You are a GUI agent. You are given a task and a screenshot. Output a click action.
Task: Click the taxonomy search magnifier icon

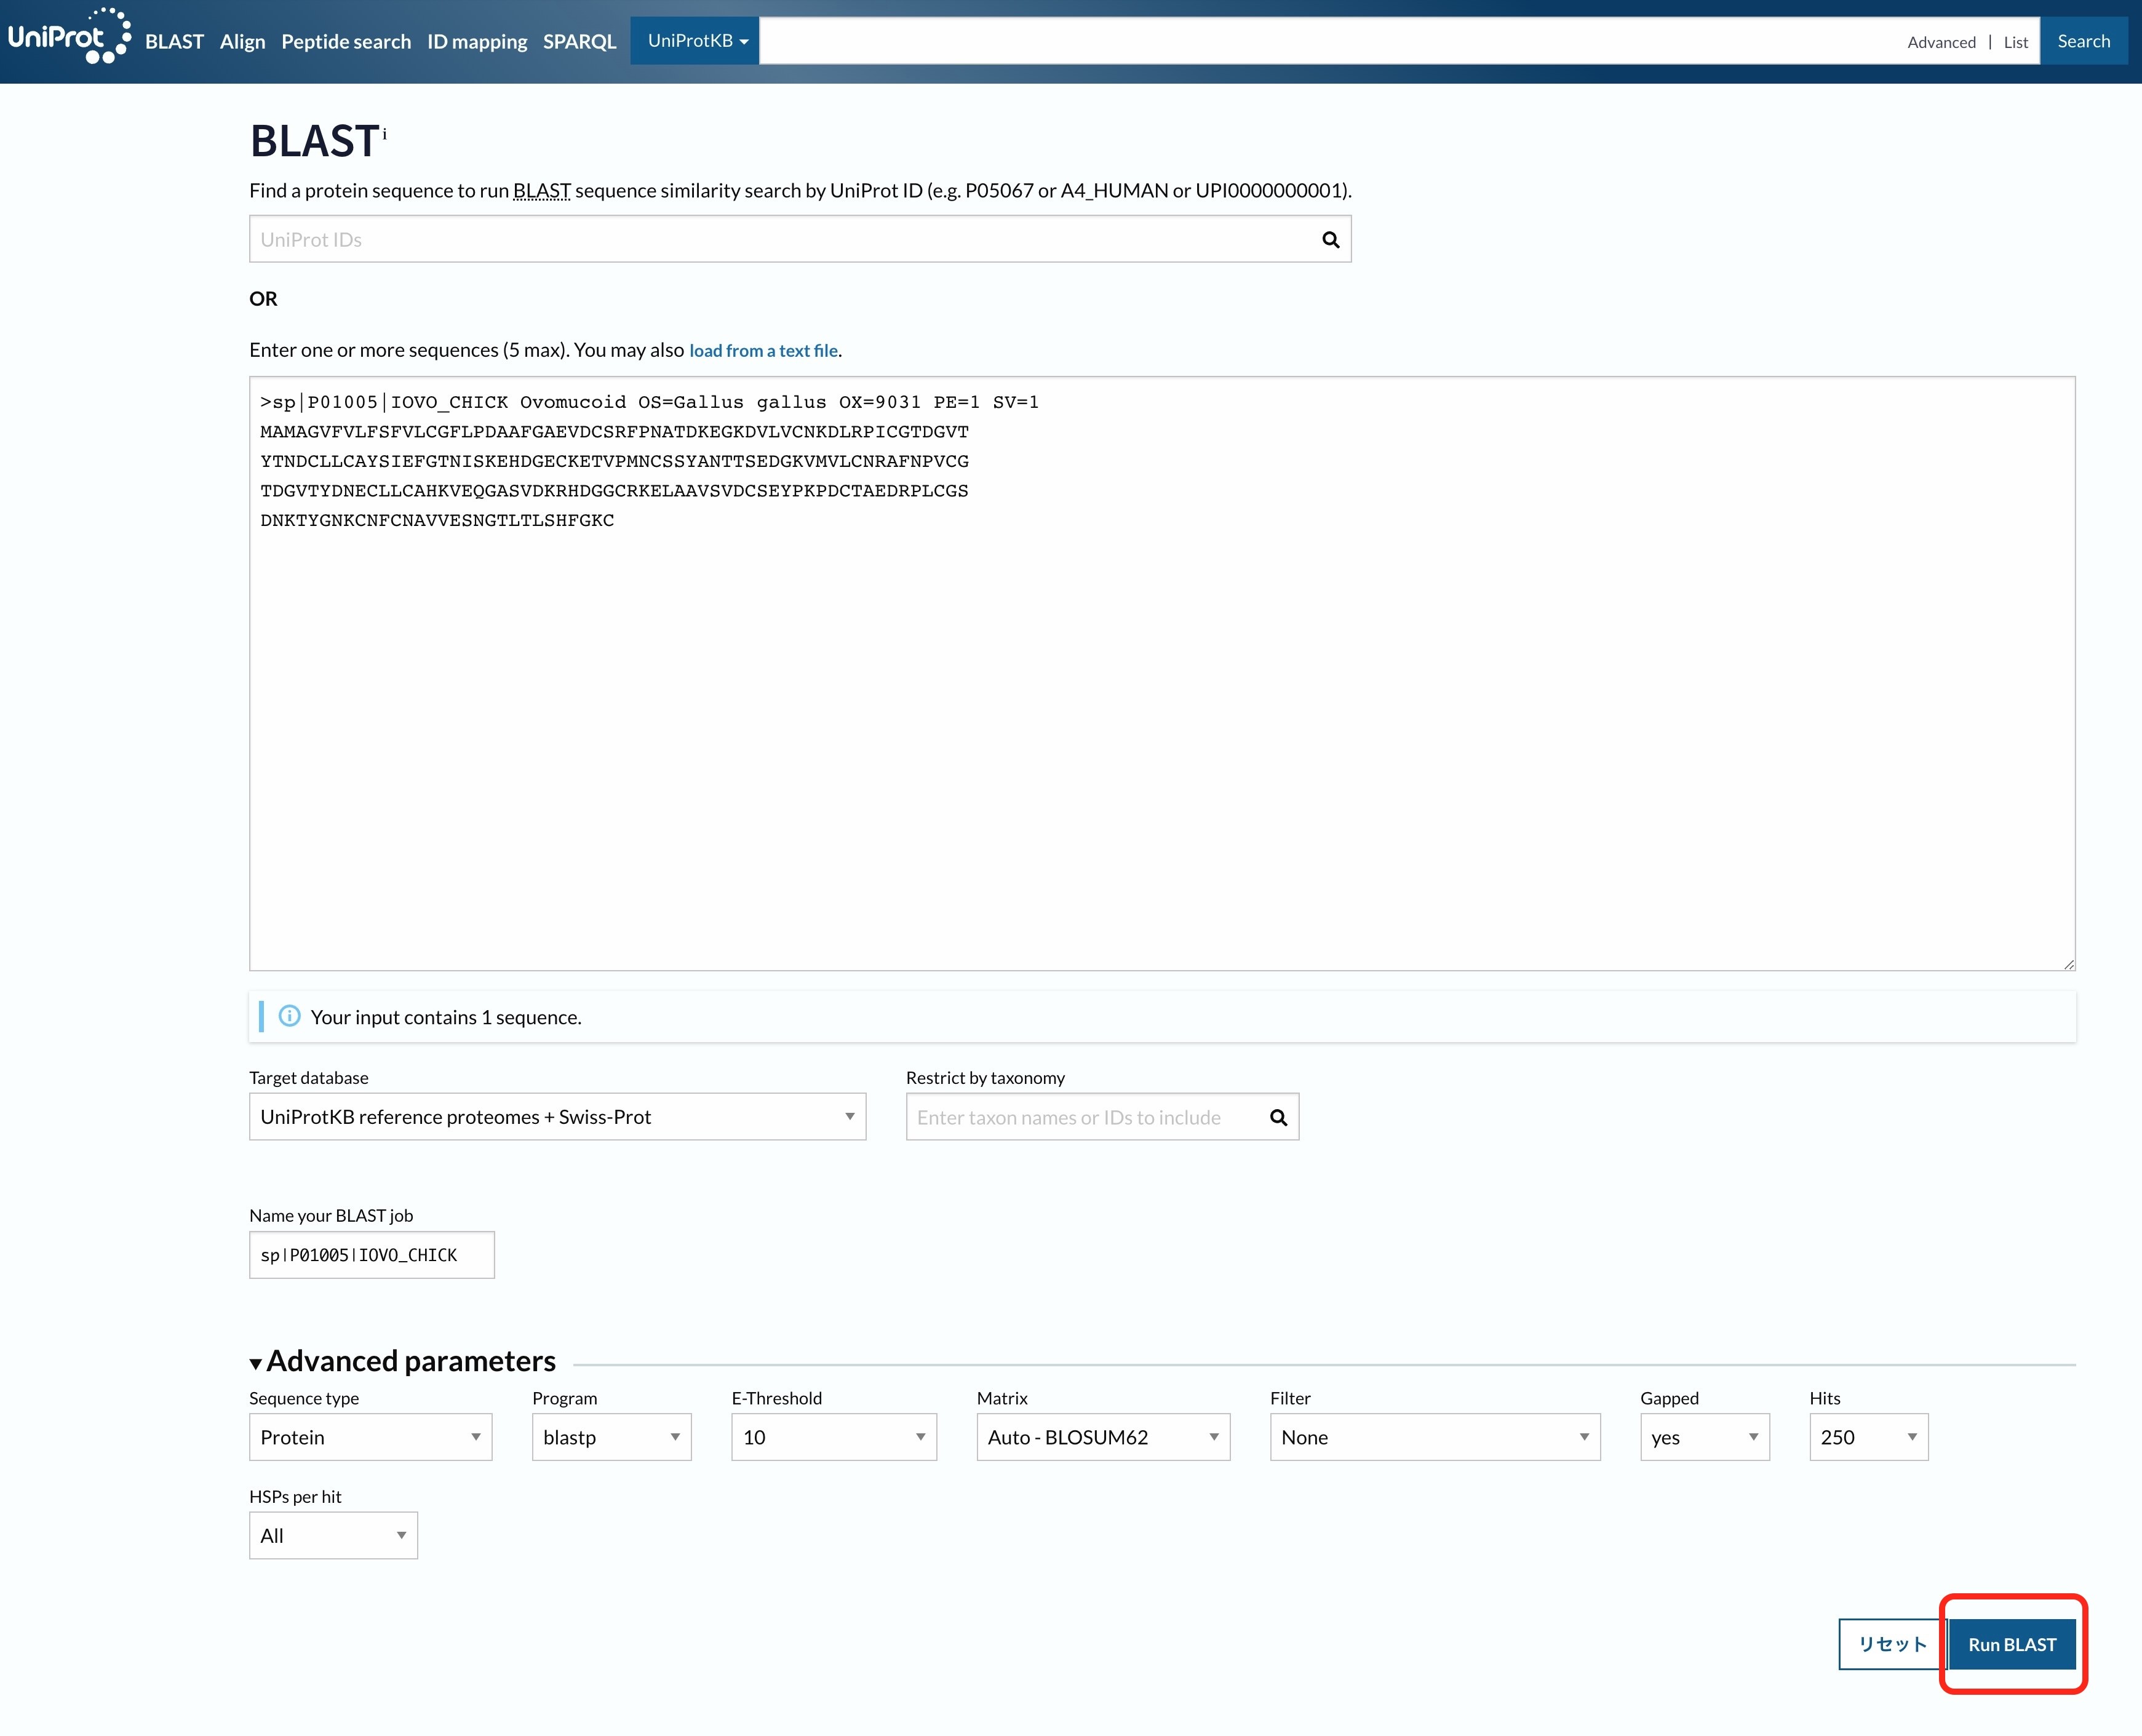coord(1278,1117)
